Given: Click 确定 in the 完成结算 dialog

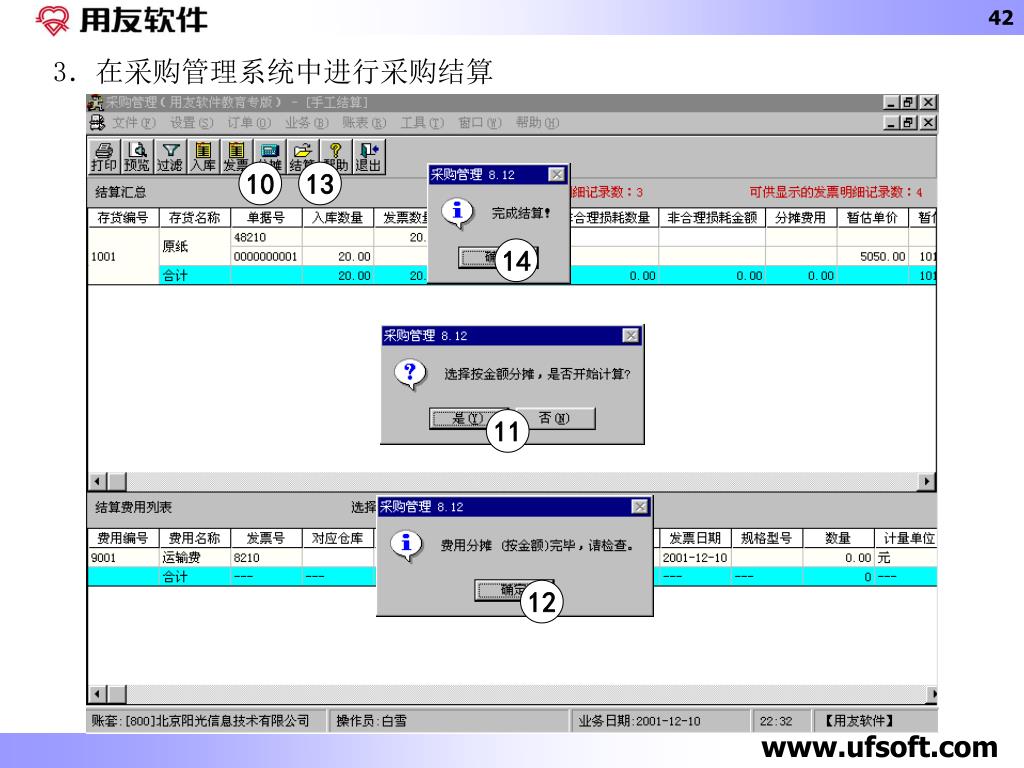Looking at the screenshot, I should [x=498, y=257].
